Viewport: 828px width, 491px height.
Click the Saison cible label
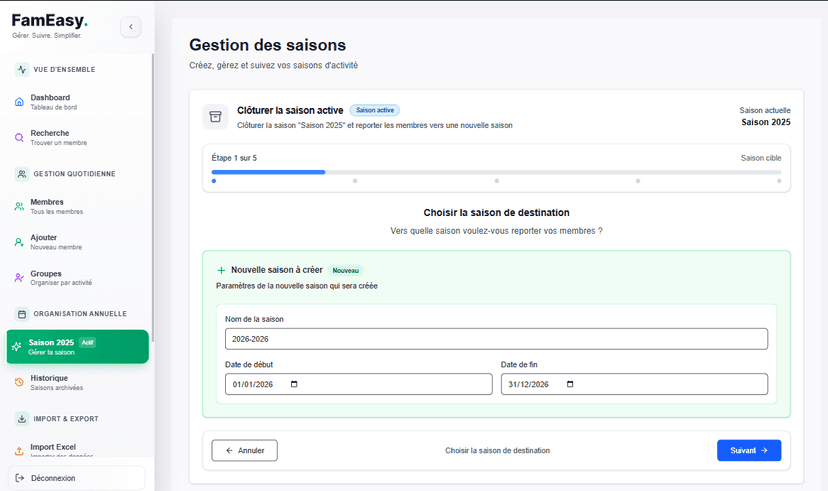point(761,158)
